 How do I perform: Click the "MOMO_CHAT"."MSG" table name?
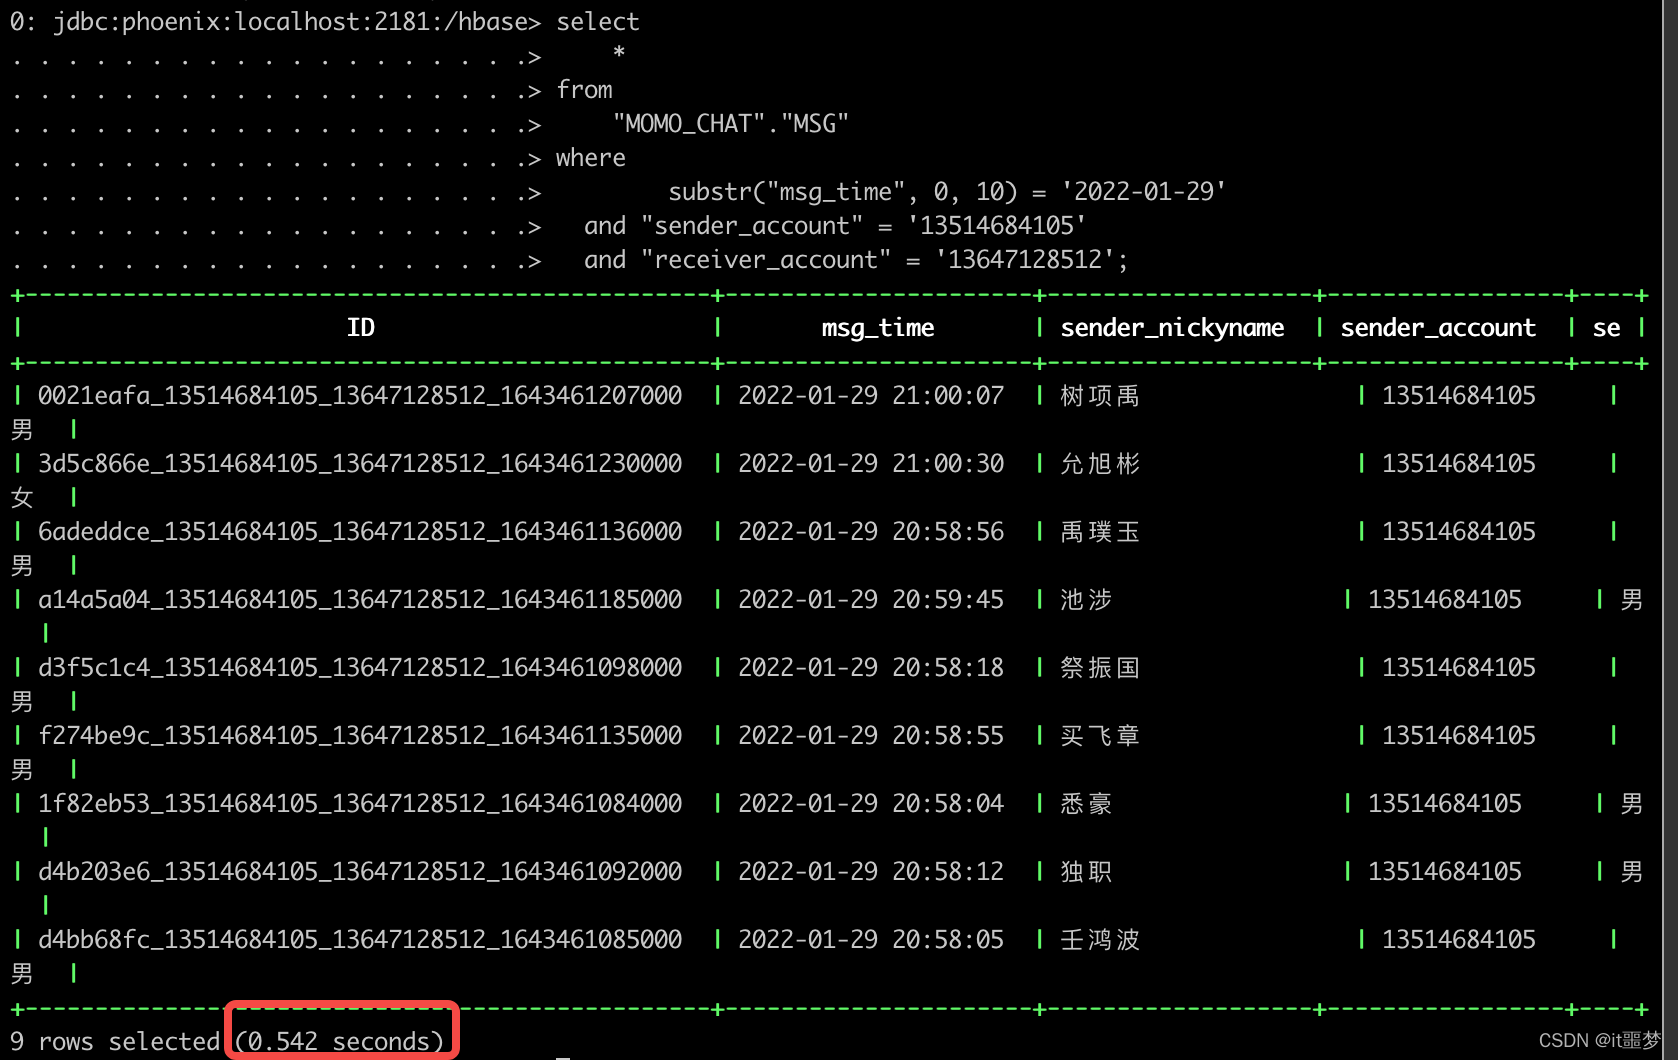(x=731, y=124)
